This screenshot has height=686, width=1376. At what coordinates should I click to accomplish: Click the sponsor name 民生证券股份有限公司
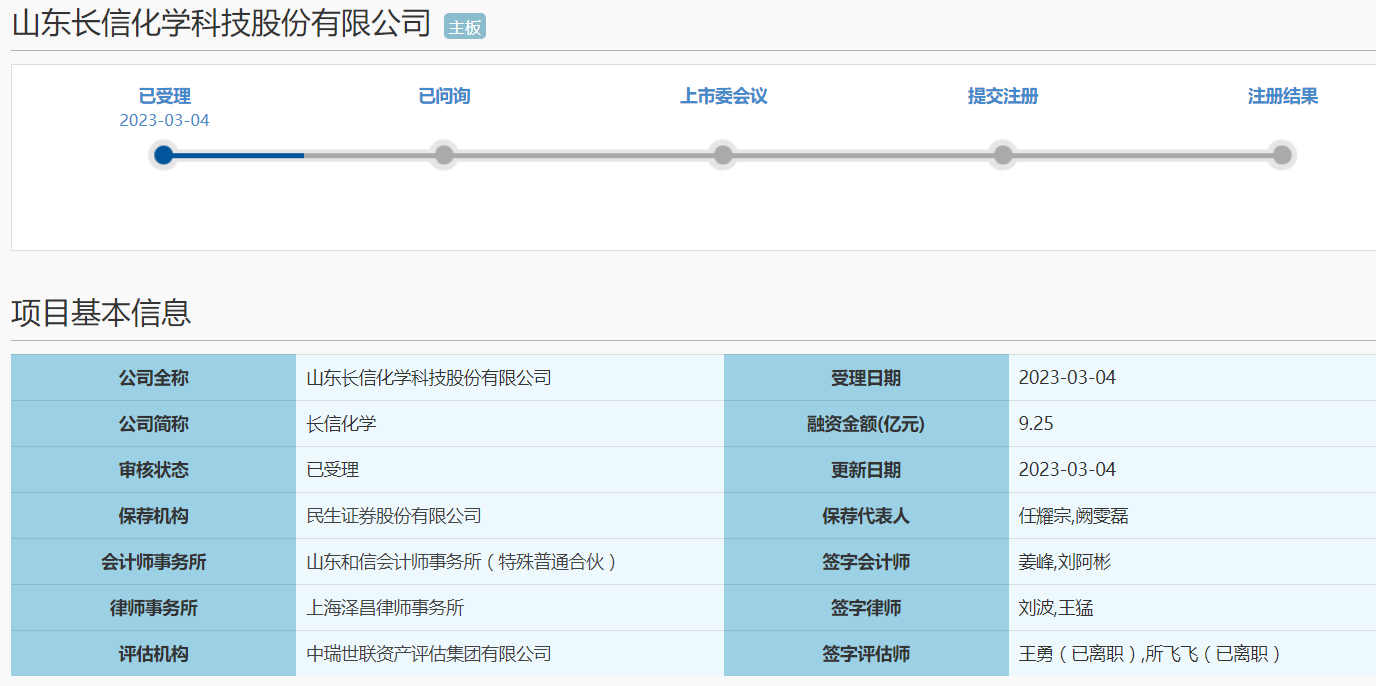pos(394,516)
